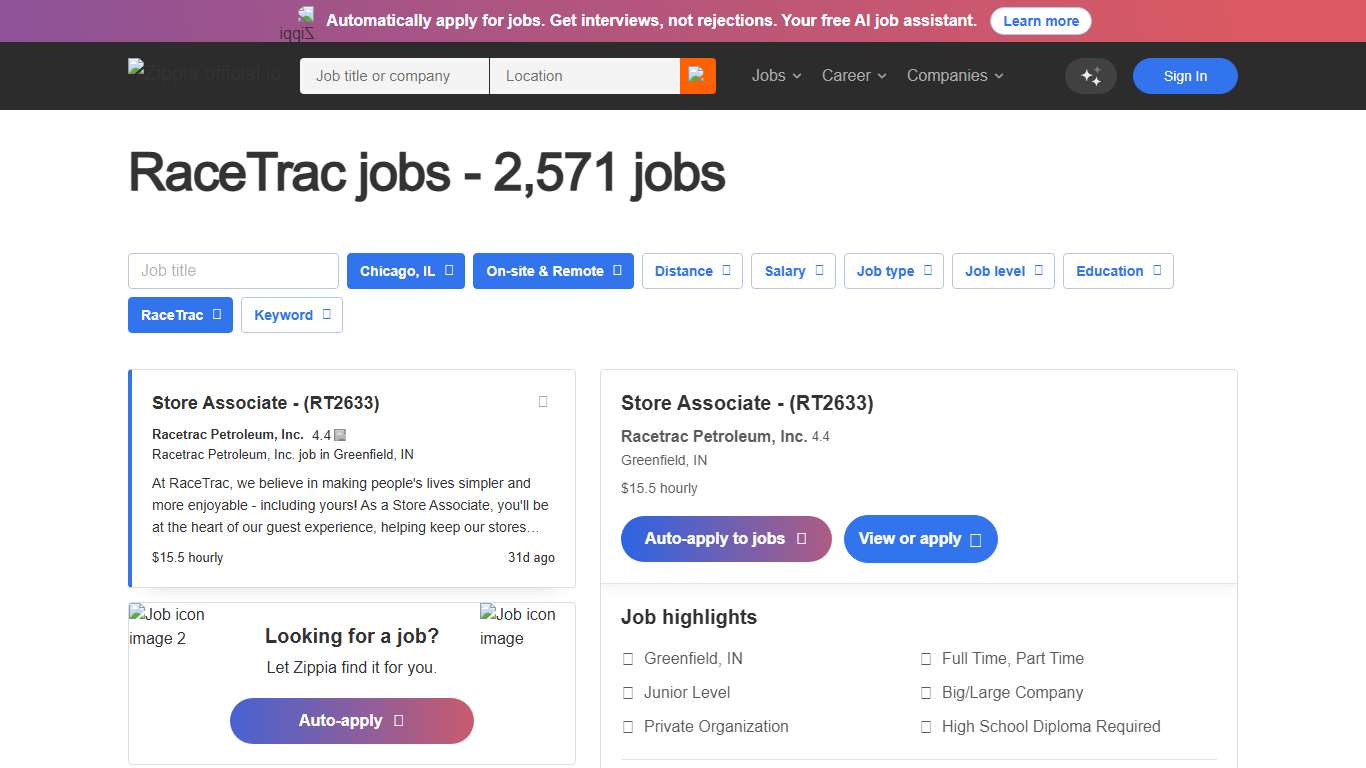The height and width of the screenshot is (768, 1366).
Task: Click the Learn more banner button
Action: click(1040, 20)
